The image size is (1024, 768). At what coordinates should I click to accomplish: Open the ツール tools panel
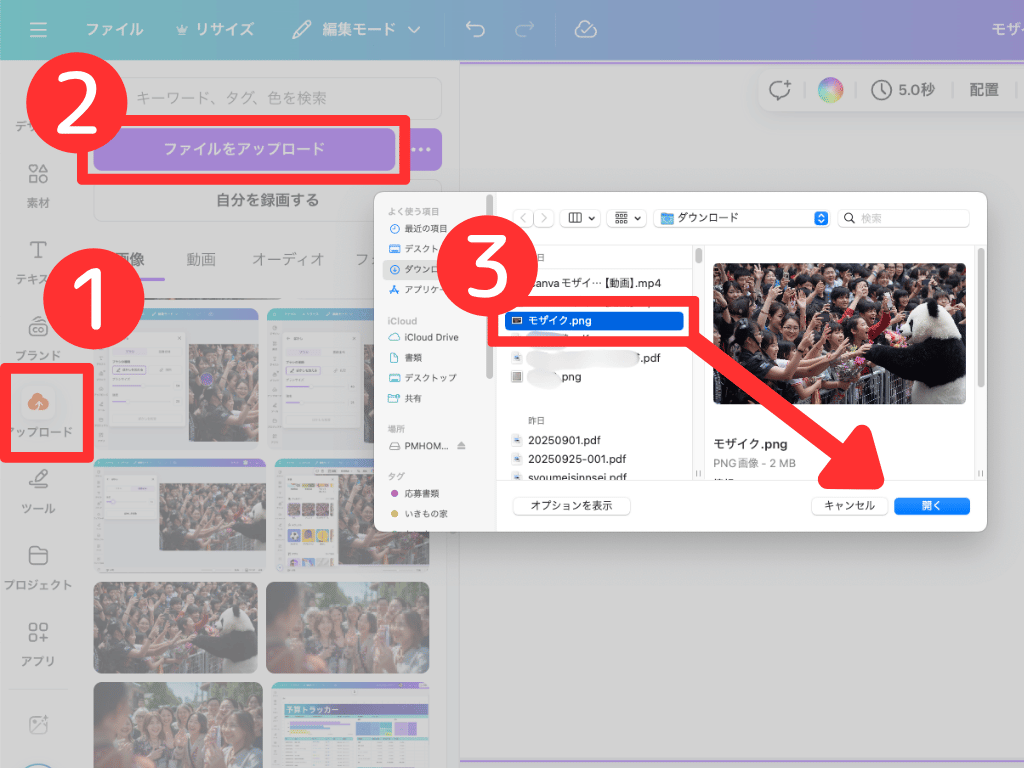pyautogui.click(x=38, y=490)
